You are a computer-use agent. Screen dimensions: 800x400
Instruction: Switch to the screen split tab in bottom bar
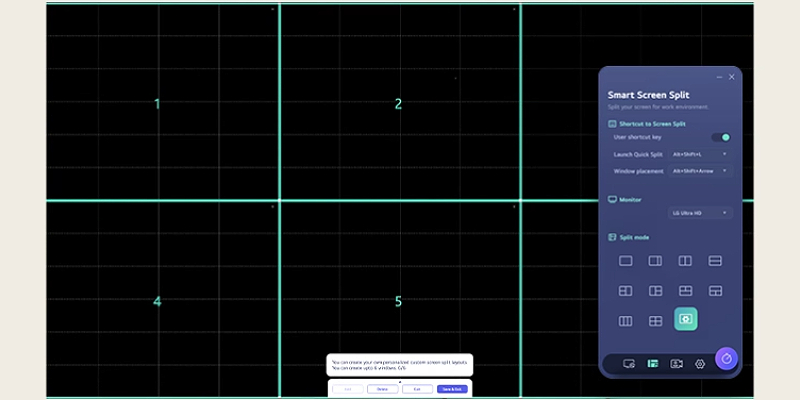tap(652, 364)
